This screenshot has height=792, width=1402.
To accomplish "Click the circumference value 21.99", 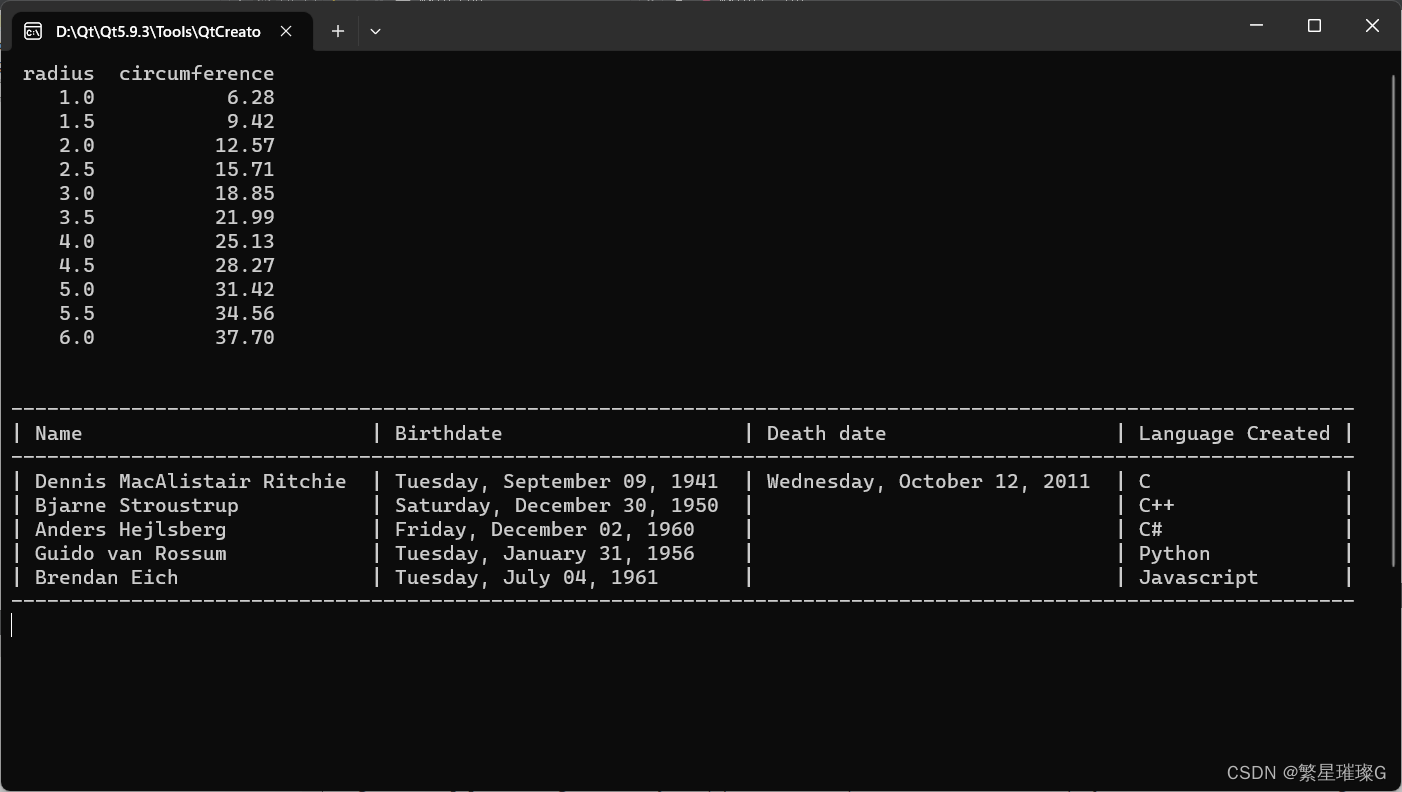I will (x=244, y=217).
